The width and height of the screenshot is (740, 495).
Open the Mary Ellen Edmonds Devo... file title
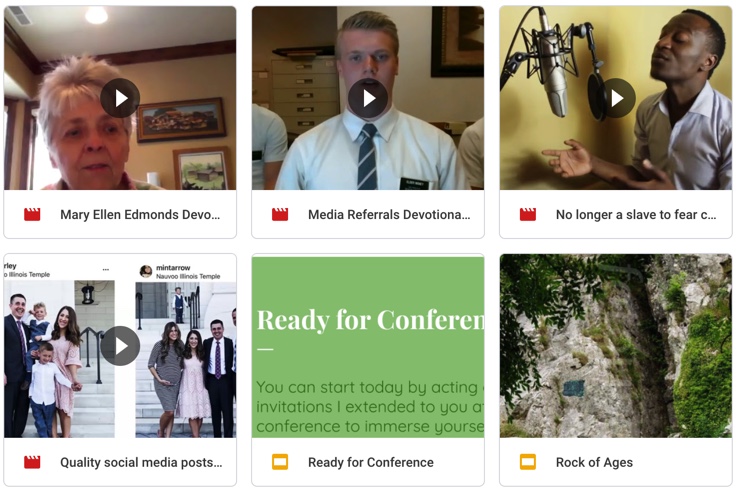(140, 215)
